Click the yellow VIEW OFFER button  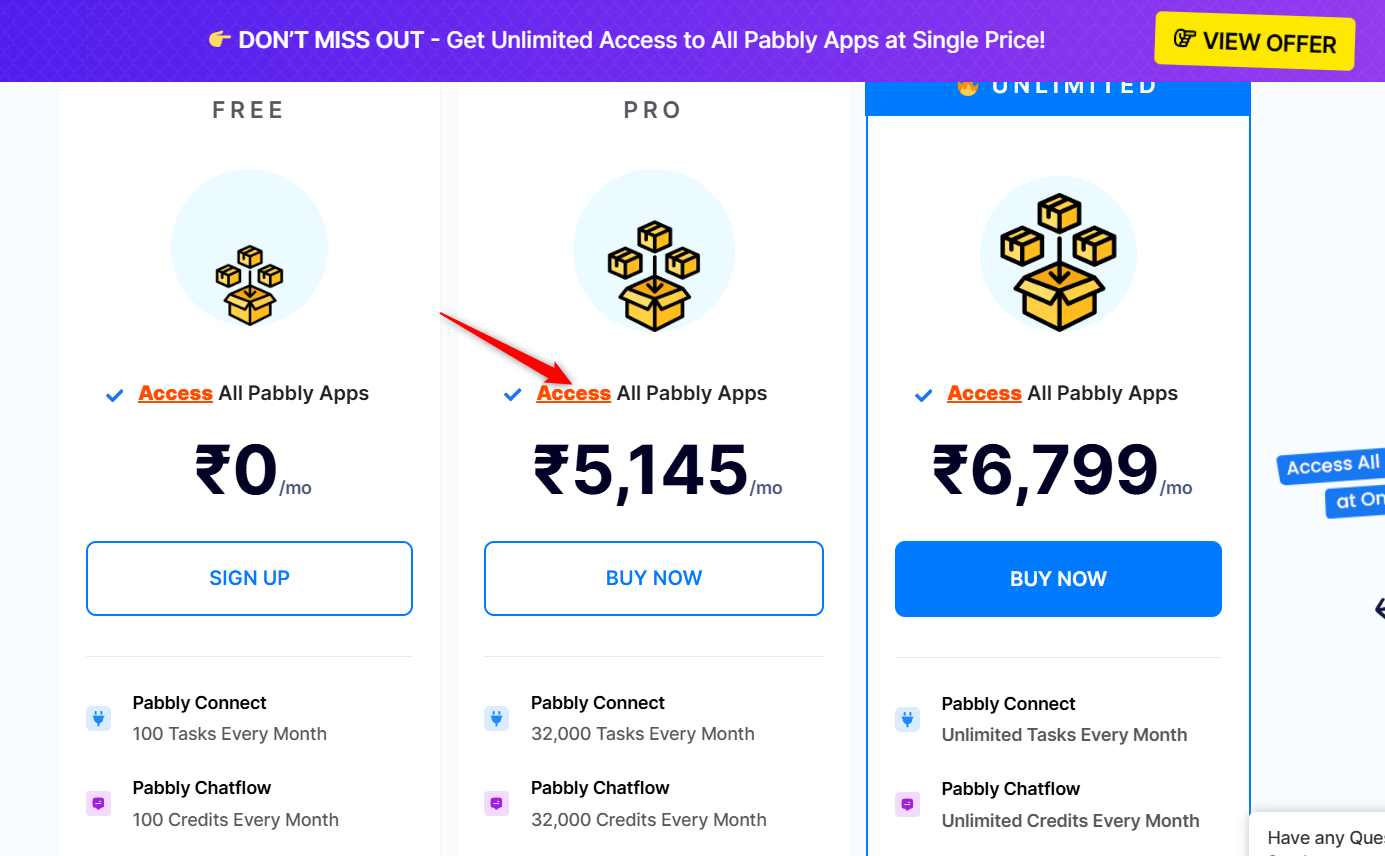1255,42
